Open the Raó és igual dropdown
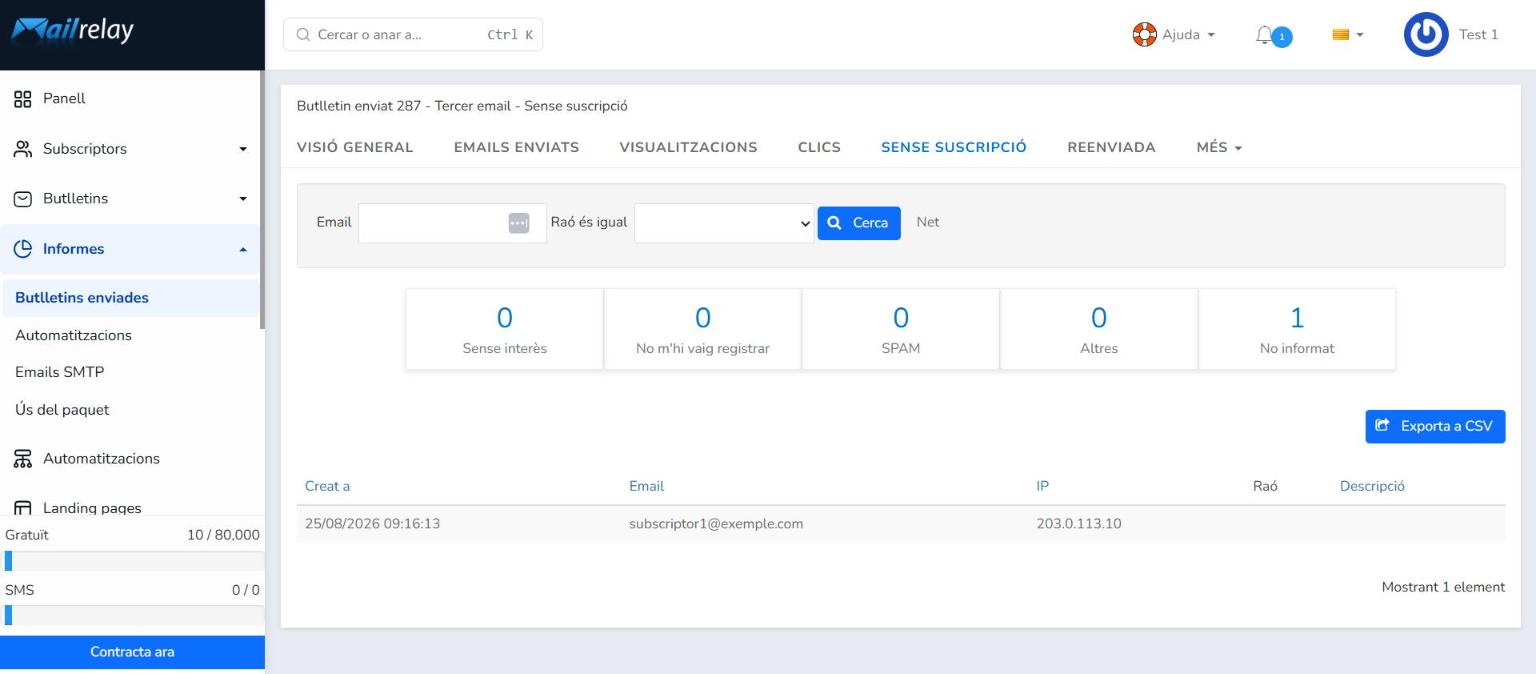The image size is (1536, 674). (724, 223)
